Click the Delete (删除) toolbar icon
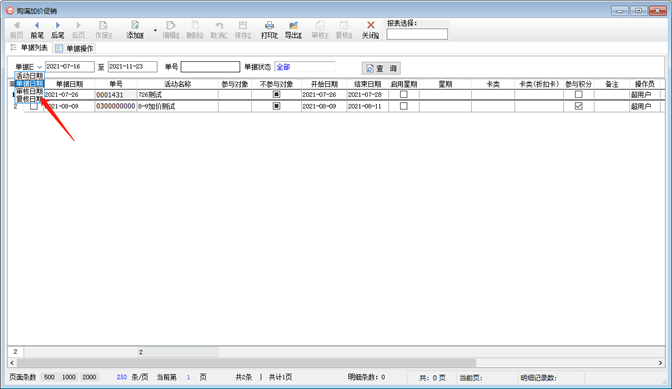The height and width of the screenshot is (389, 672). pyautogui.click(x=195, y=30)
